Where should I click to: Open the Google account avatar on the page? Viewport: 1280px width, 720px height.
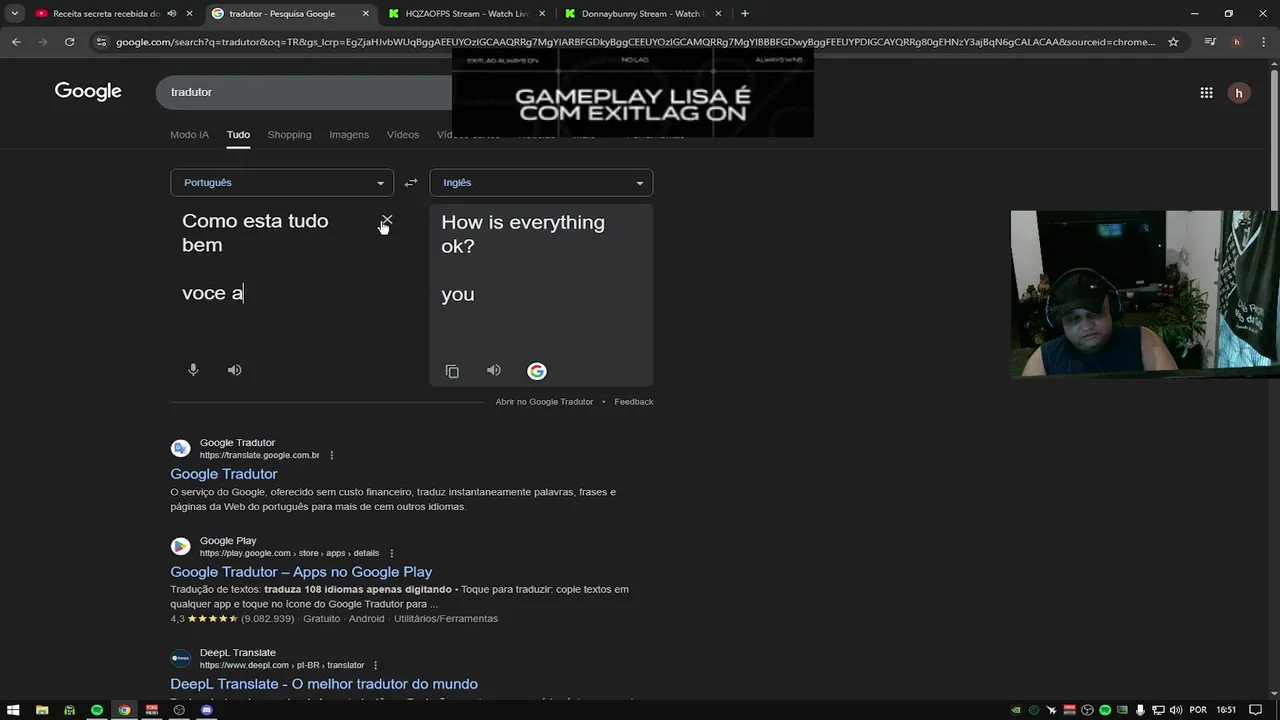pyautogui.click(x=1239, y=93)
